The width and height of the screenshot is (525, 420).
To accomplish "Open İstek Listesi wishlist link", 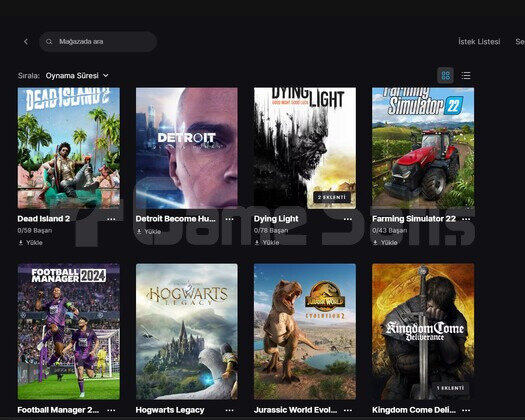I will [479, 42].
